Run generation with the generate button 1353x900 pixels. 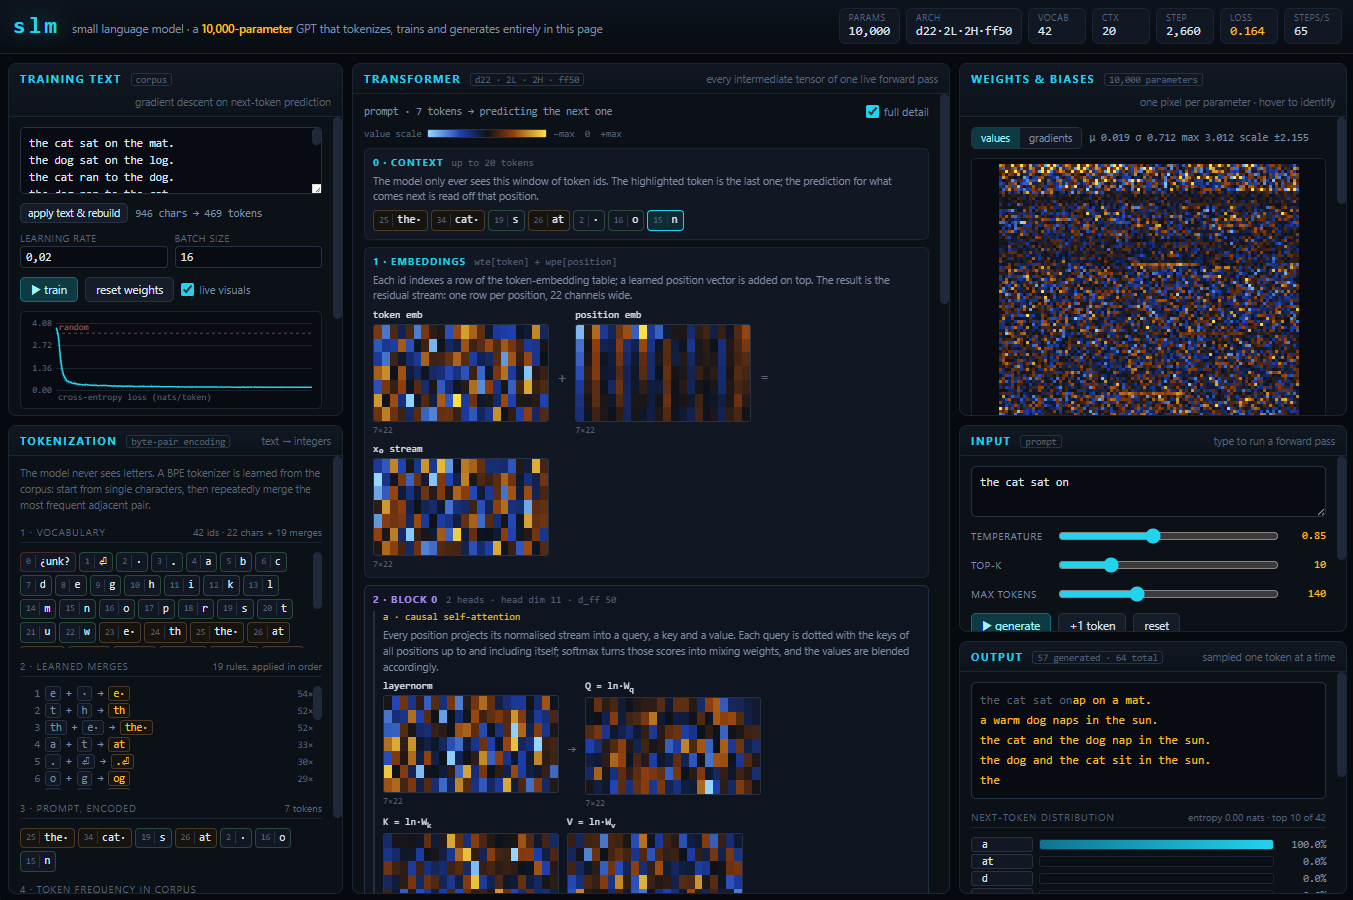pos(1010,625)
